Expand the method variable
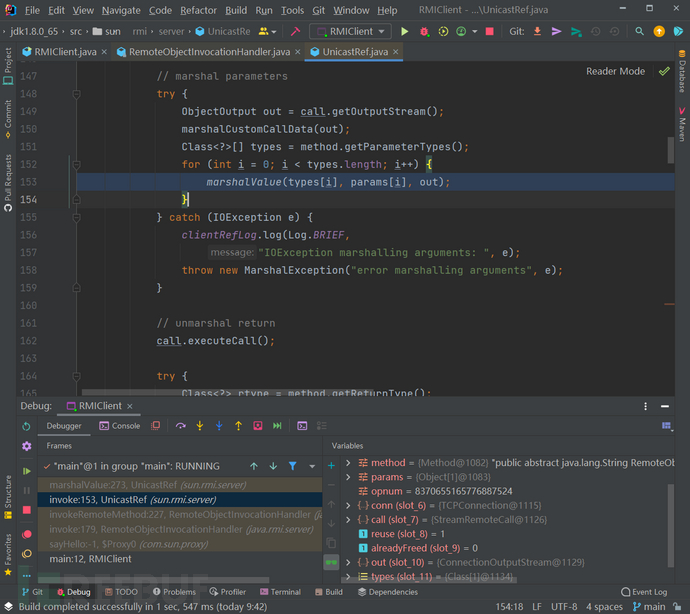 [348, 463]
